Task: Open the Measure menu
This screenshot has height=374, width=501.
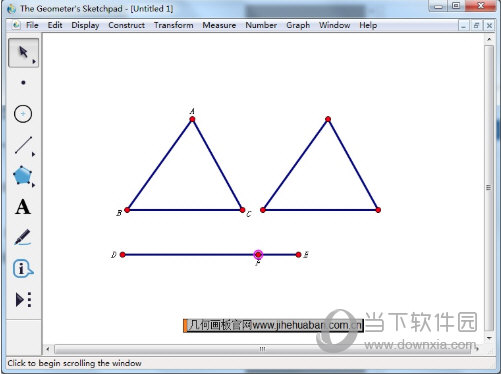Action: tap(219, 25)
